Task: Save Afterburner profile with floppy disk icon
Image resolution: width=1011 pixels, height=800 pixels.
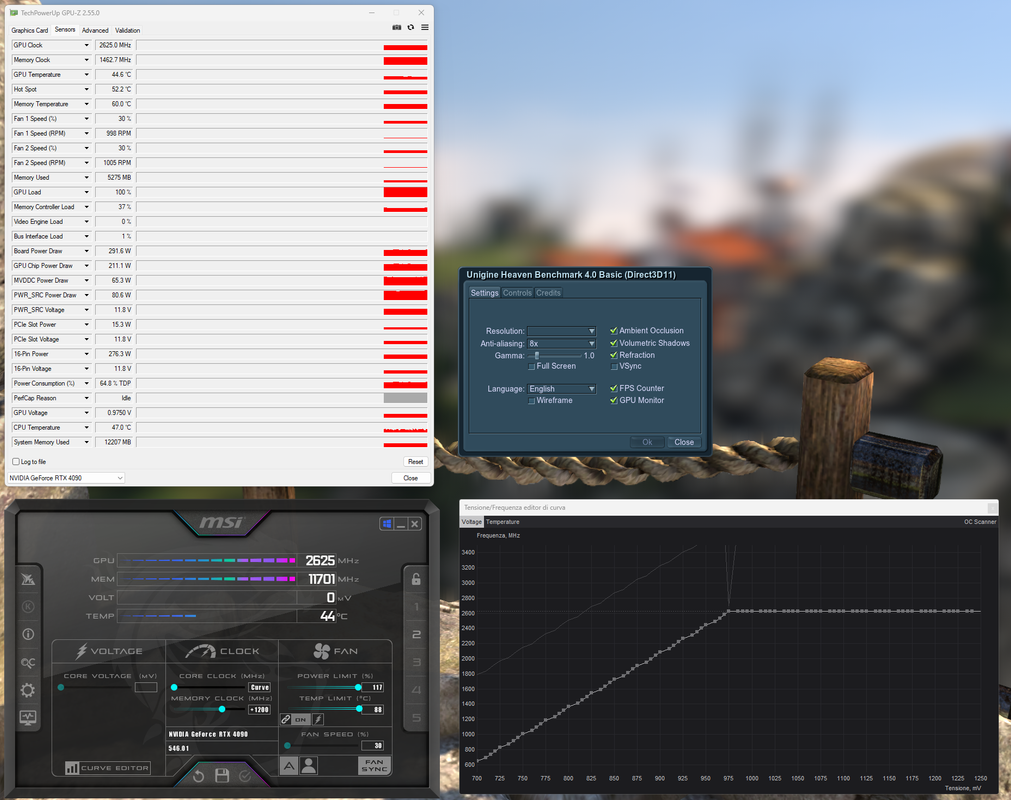Action: coord(222,776)
